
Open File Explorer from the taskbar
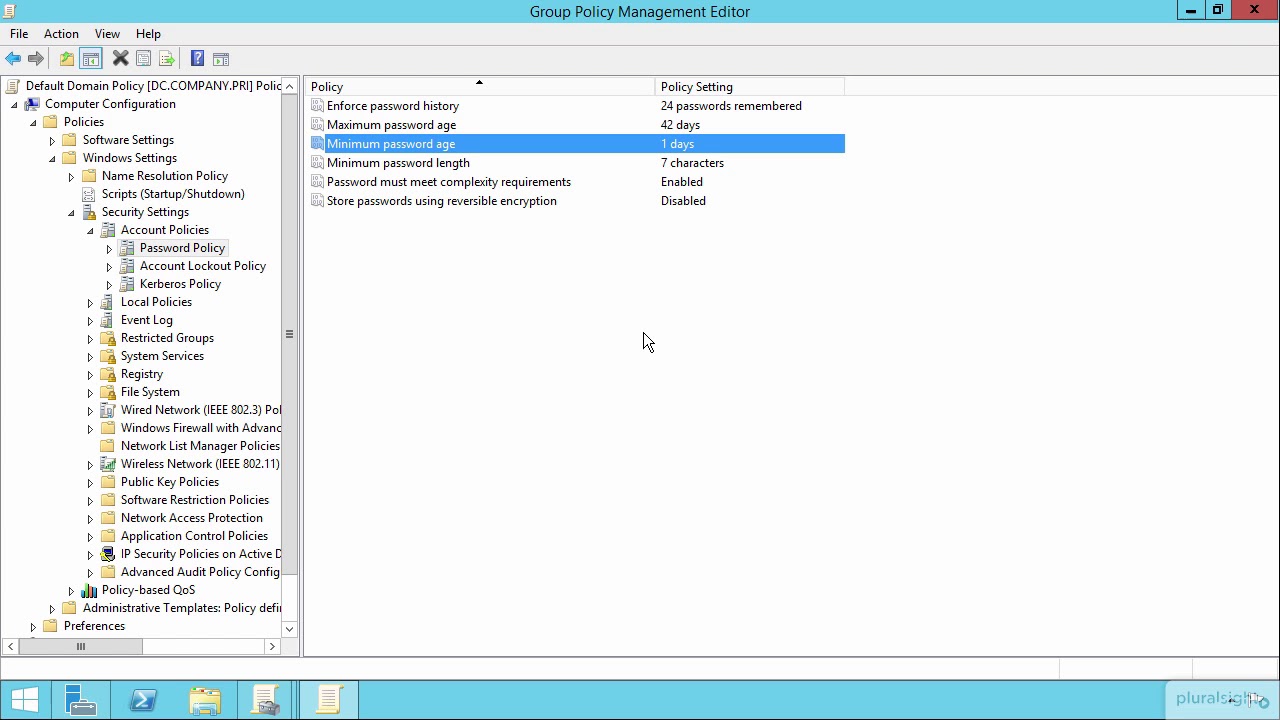[x=205, y=700]
